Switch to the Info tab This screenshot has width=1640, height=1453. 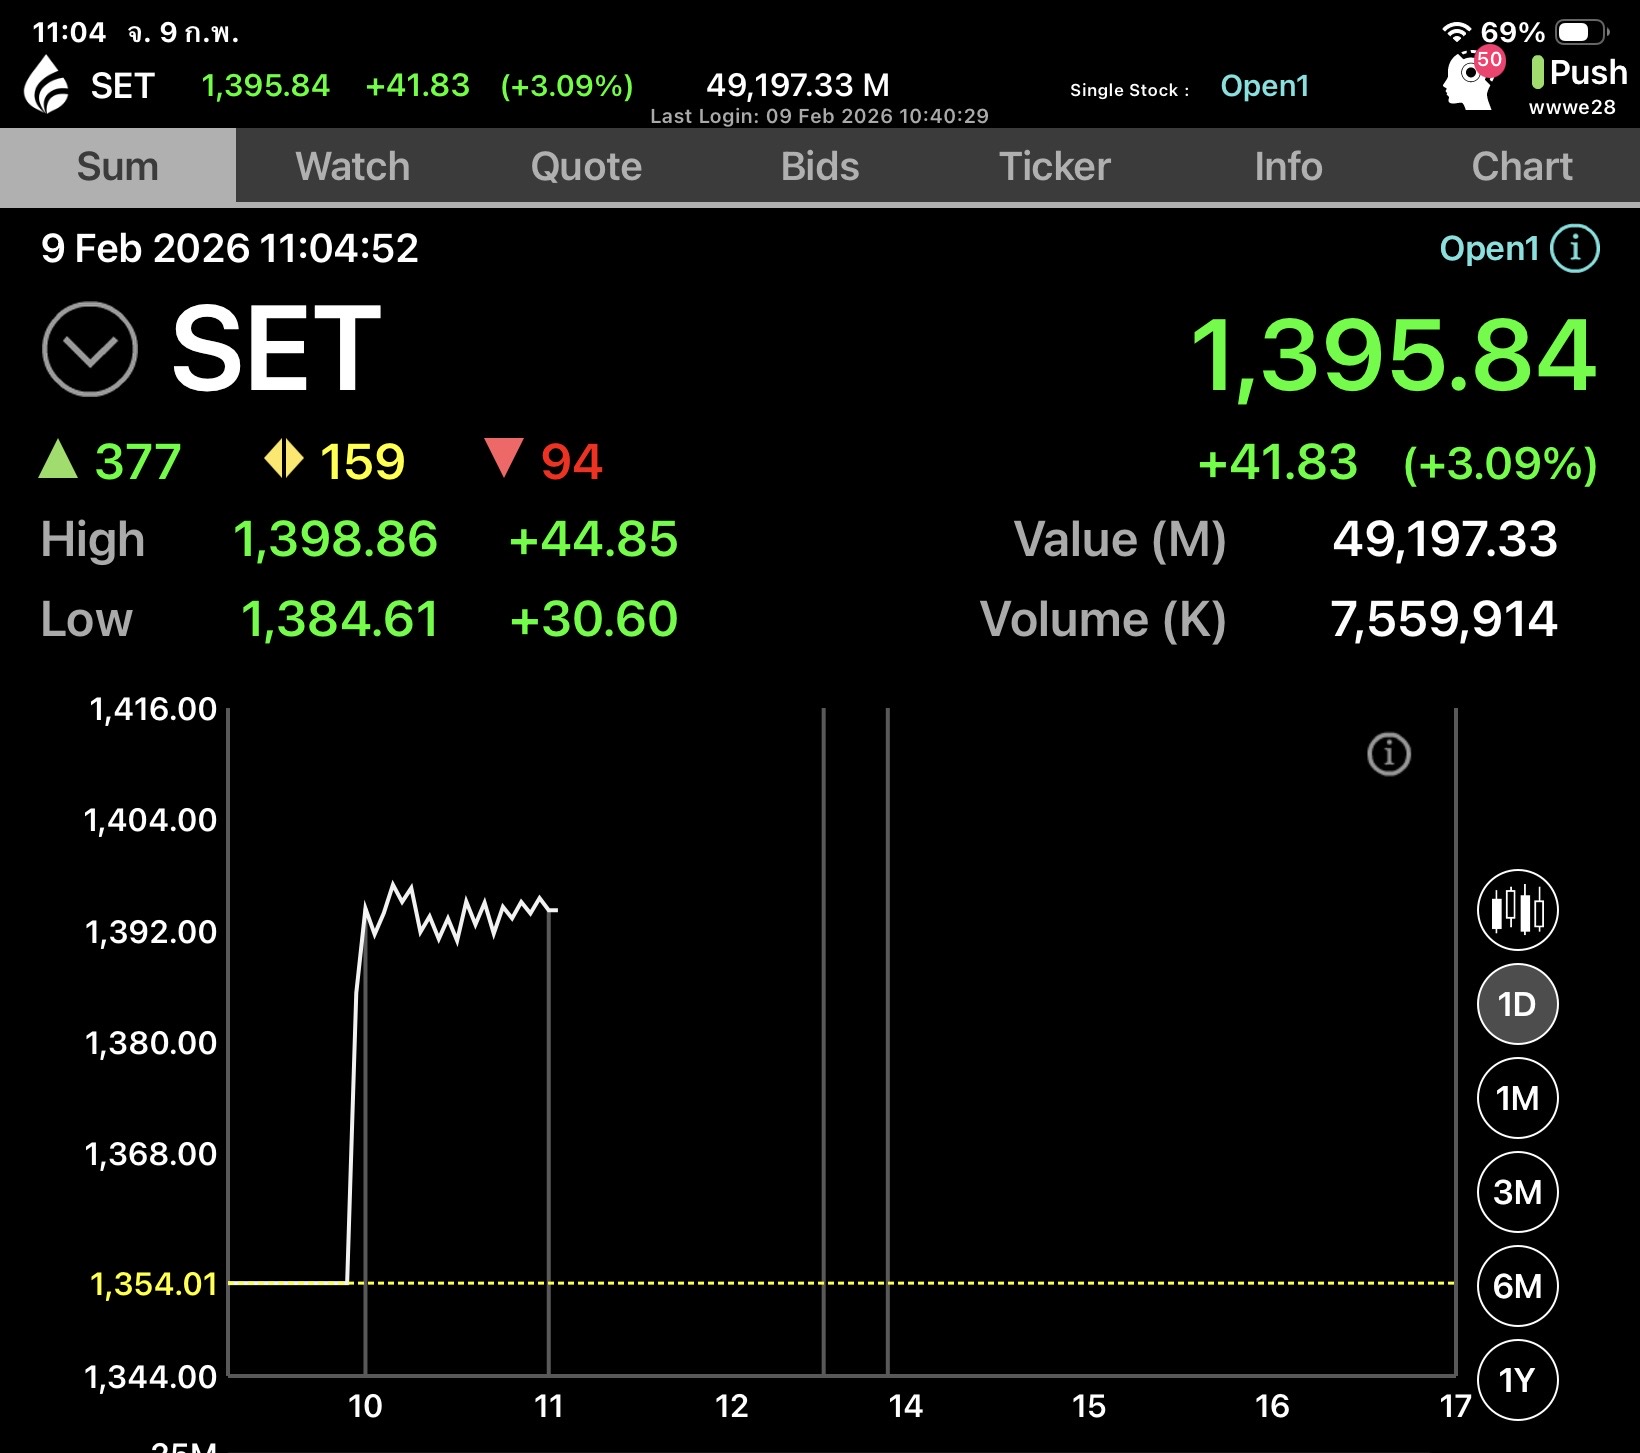[1288, 166]
